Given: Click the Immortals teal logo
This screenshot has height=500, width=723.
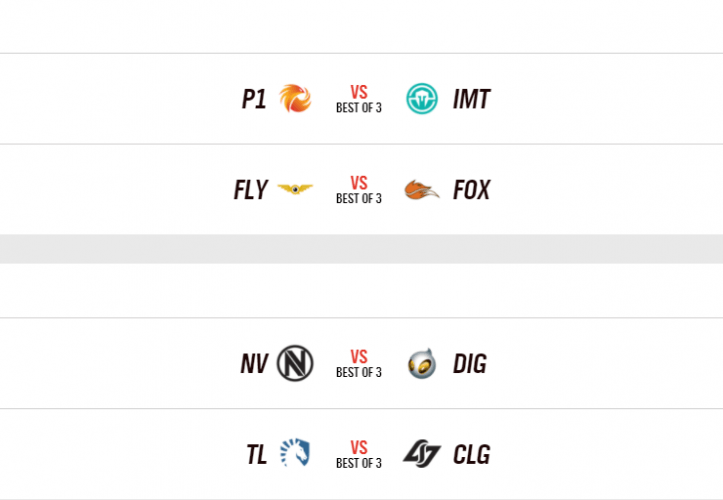Looking at the screenshot, I should pyautogui.click(x=422, y=99).
